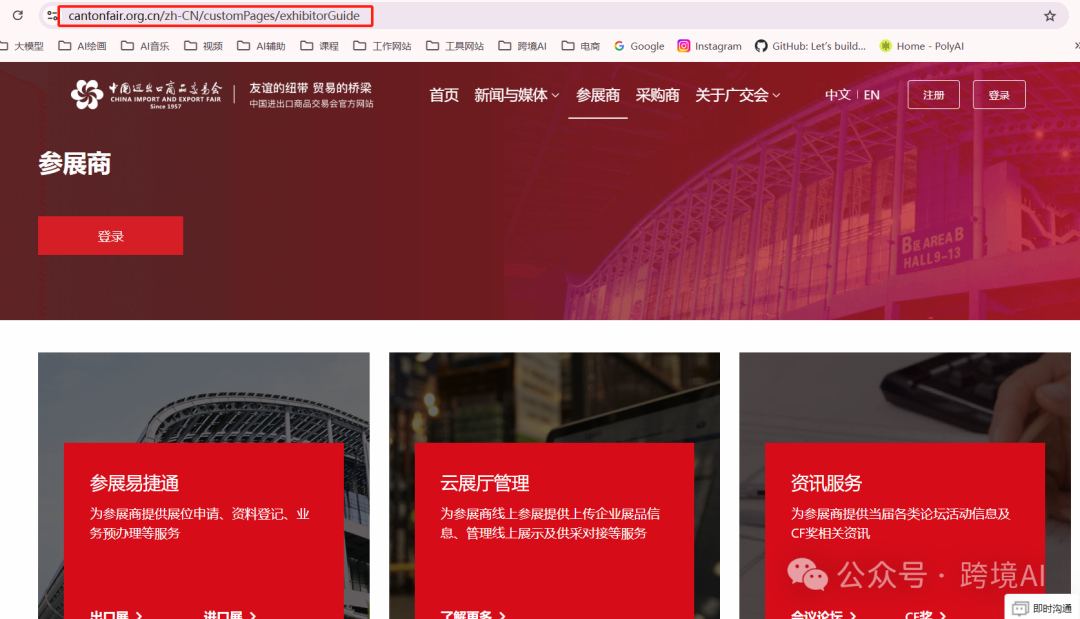Open the 资讯服务 card title
Screen dimensions: 1080x619
point(826,483)
